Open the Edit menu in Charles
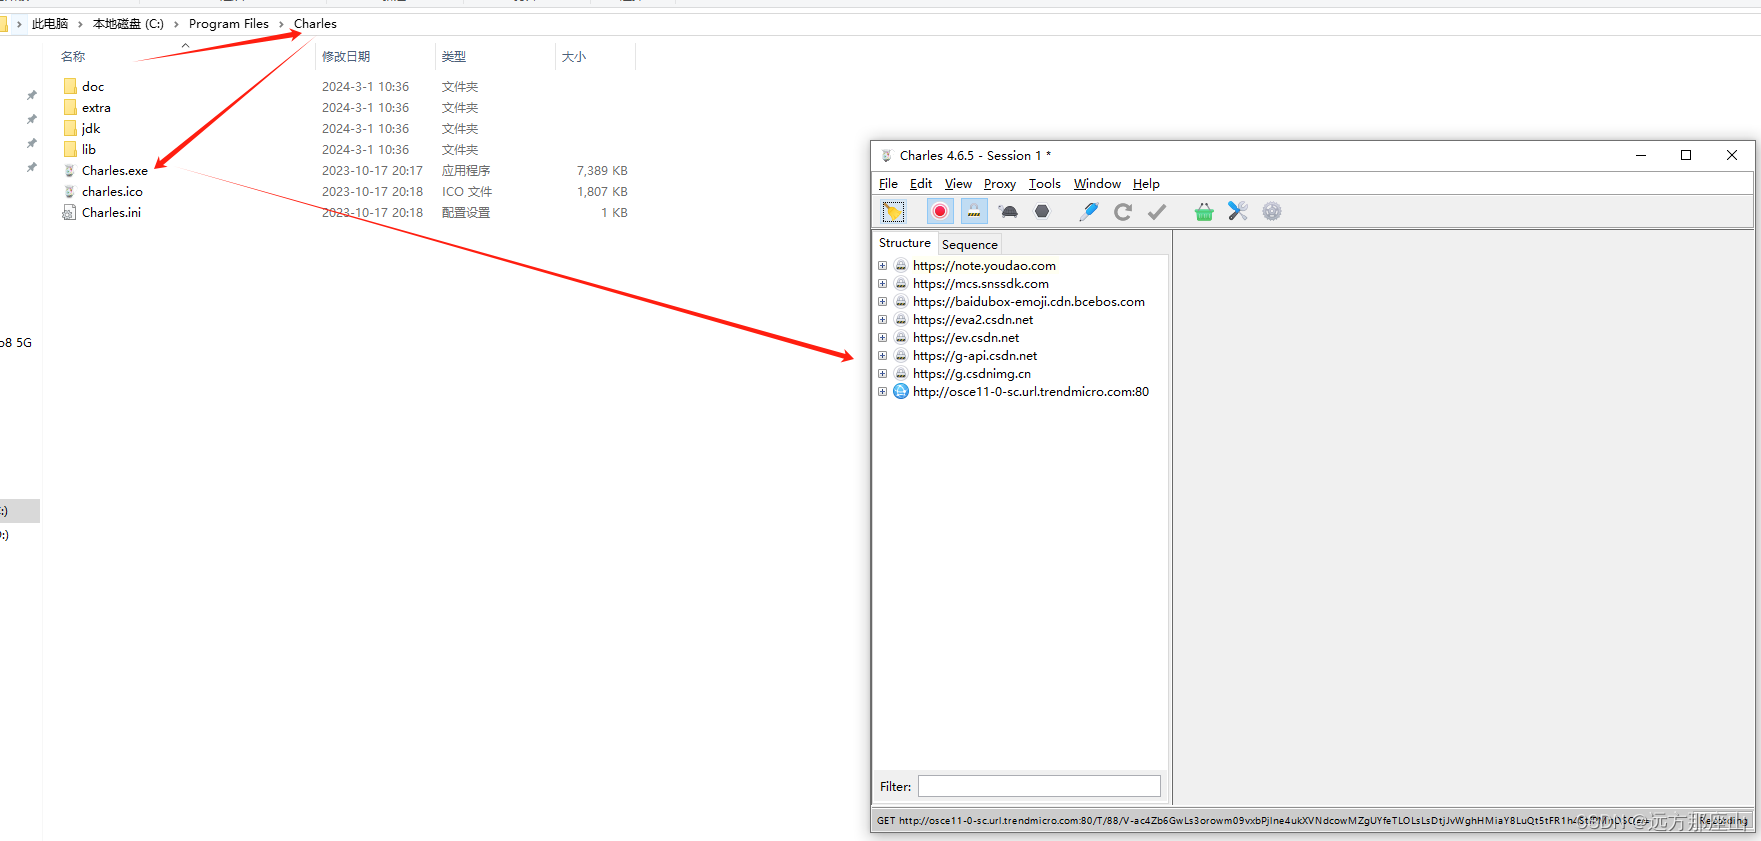The height and width of the screenshot is (841, 1761). [921, 184]
